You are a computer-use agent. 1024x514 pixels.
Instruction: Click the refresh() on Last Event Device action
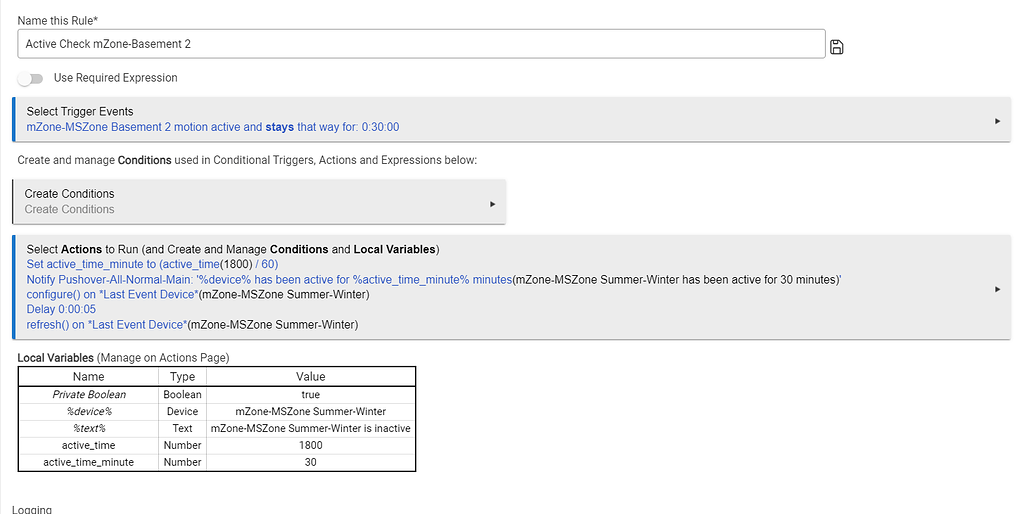click(x=192, y=325)
